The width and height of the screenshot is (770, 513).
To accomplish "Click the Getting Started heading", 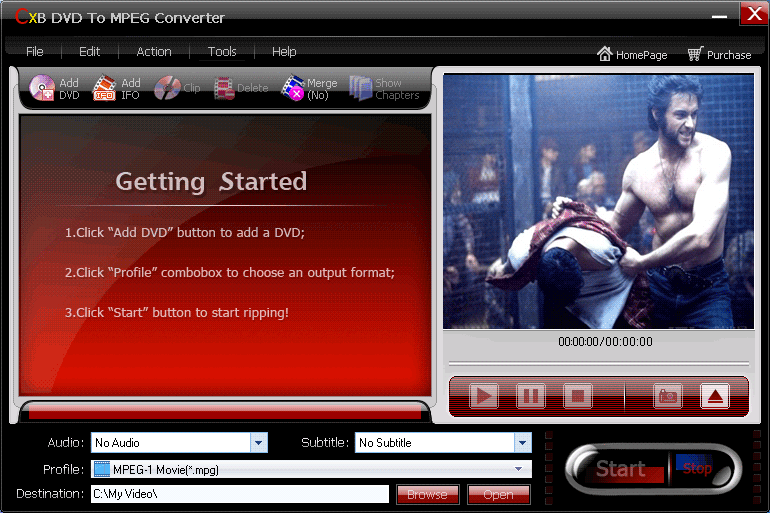I will tap(211, 181).
